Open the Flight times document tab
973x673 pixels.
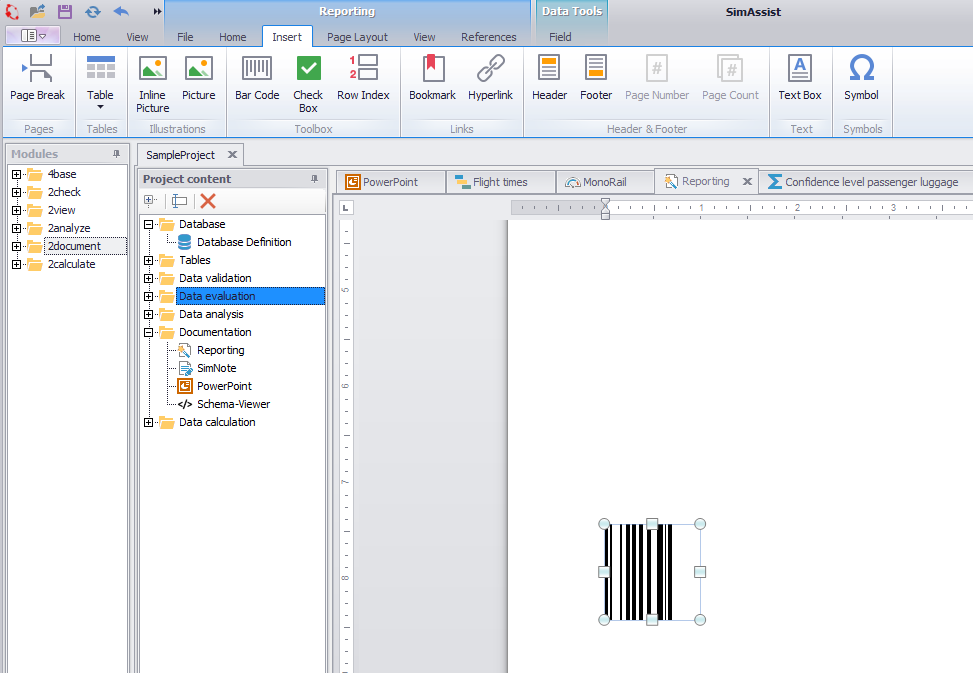pyautogui.click(x=498, y=181)
